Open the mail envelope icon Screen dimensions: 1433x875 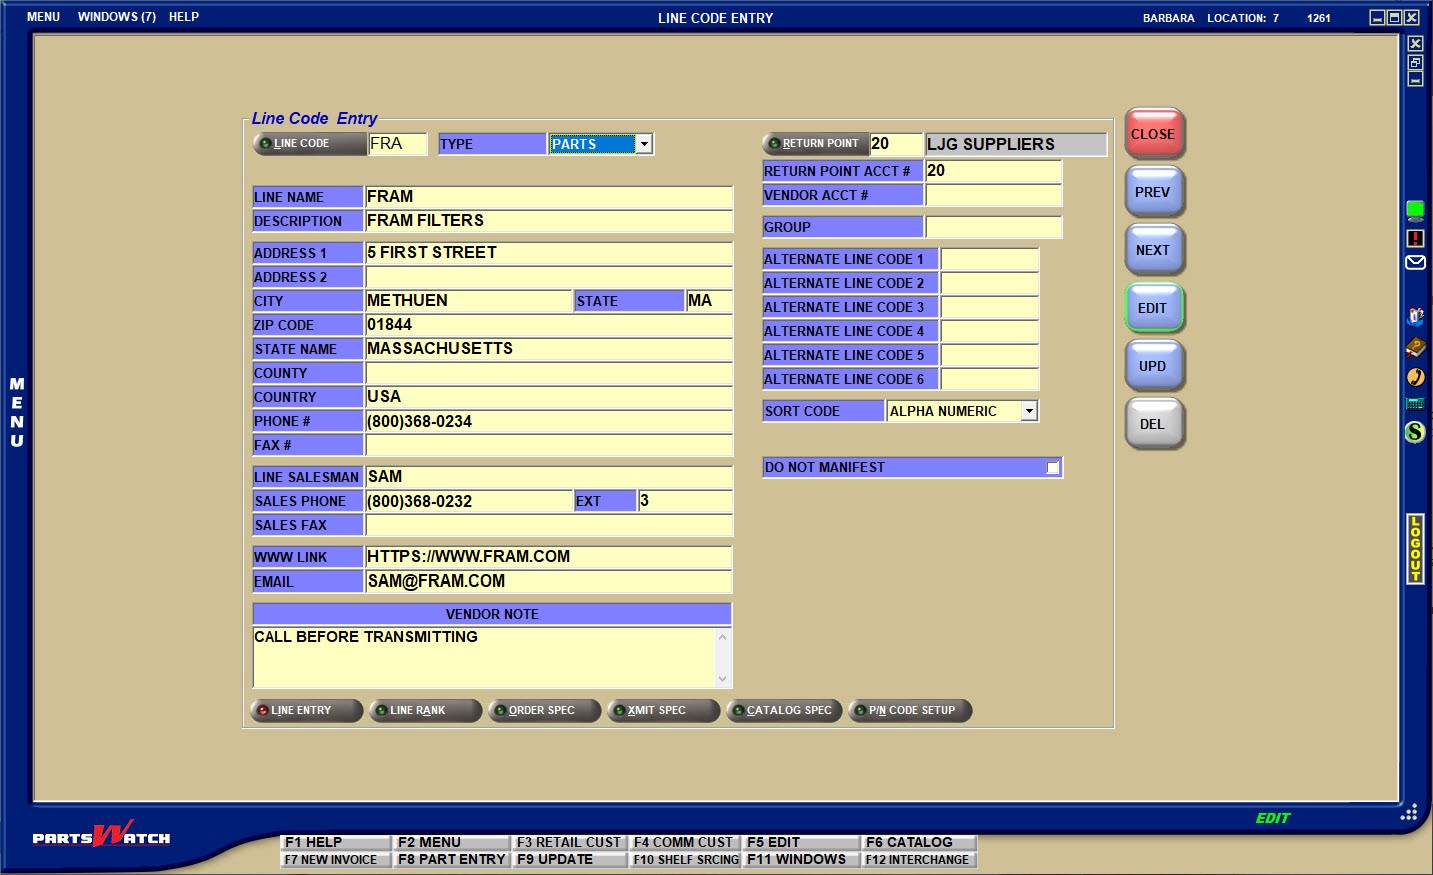1415,263
